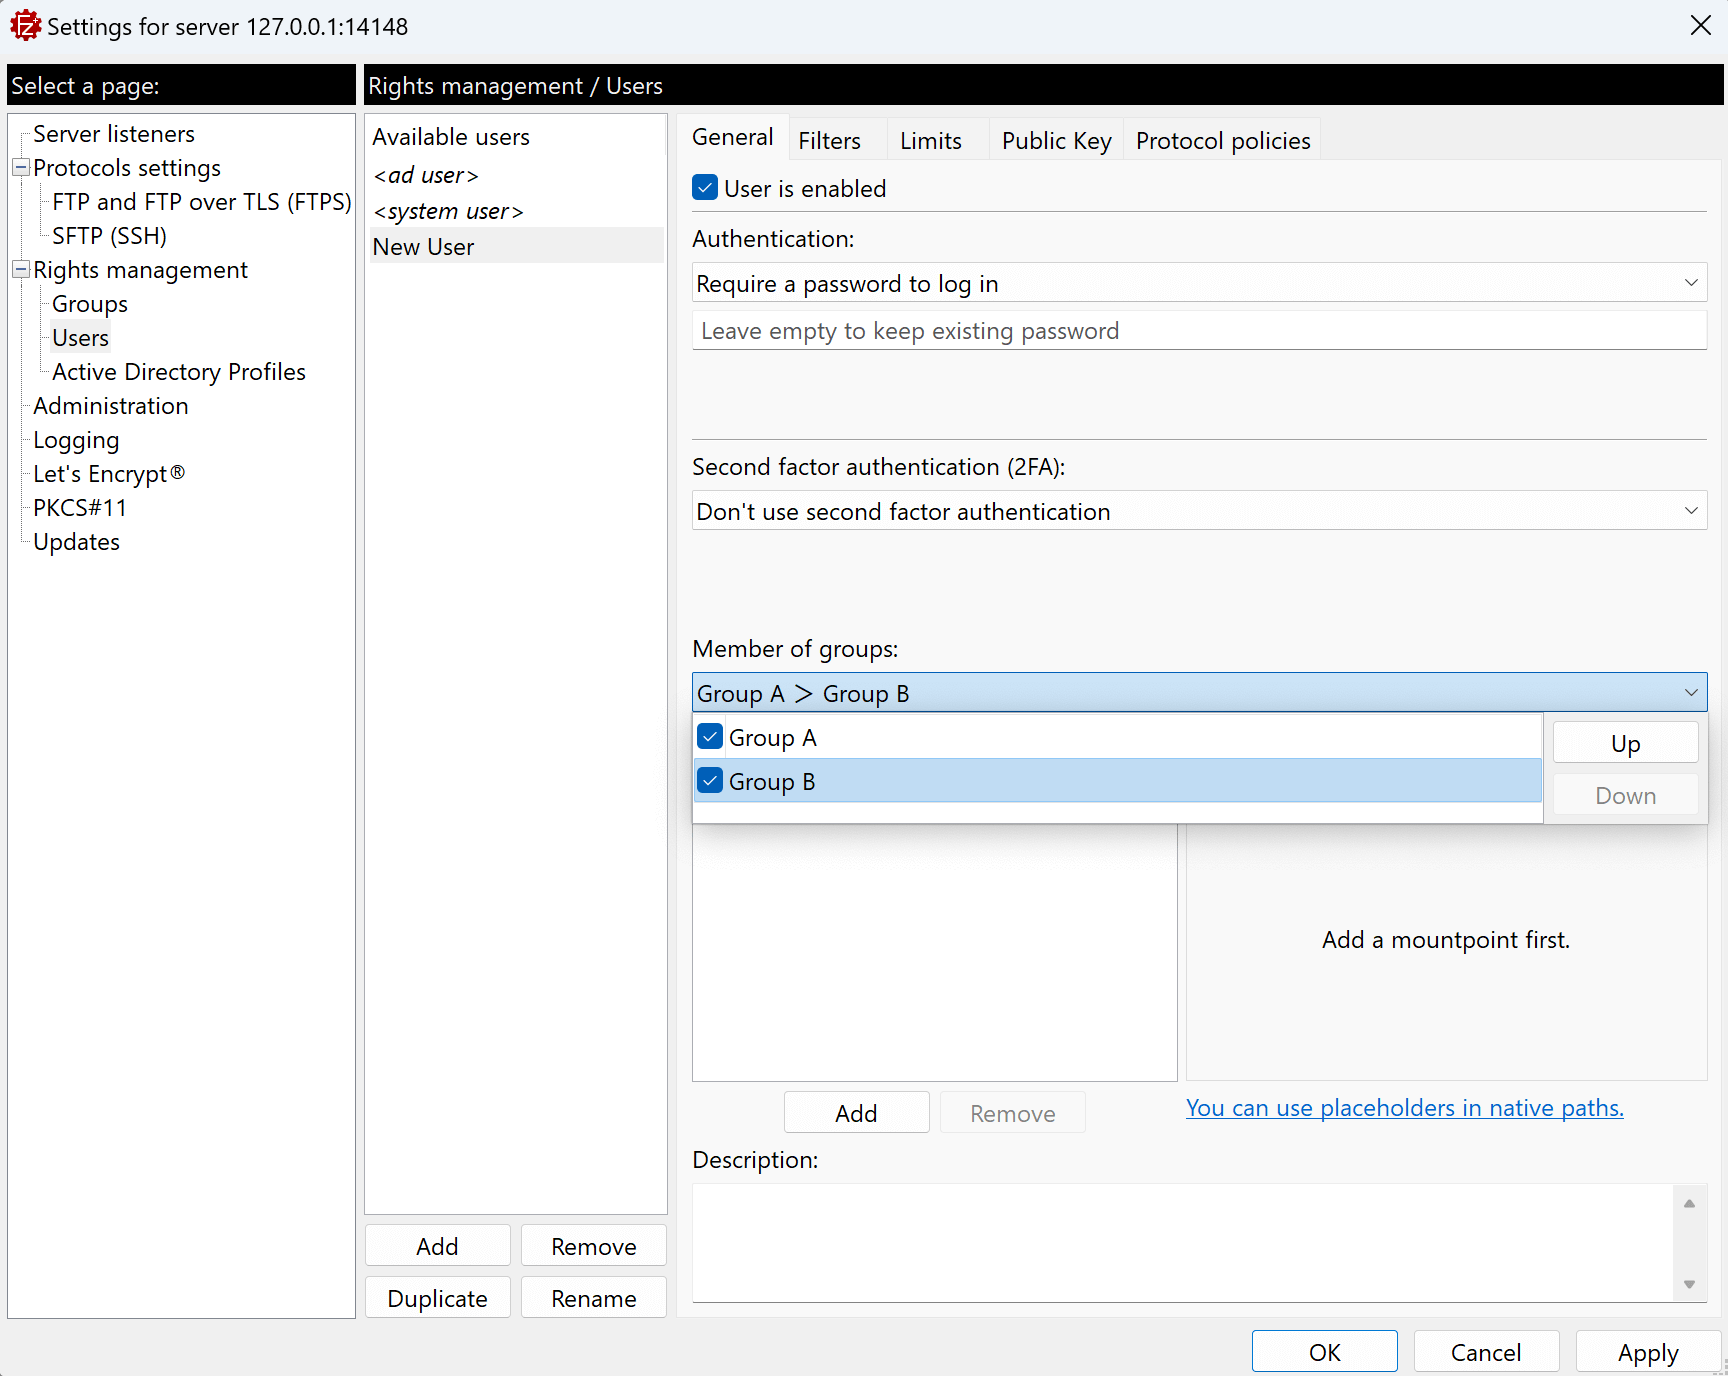Open the second factor authentication dropdown
Screen dimensions: 1728x1376
click(1198, 512)
